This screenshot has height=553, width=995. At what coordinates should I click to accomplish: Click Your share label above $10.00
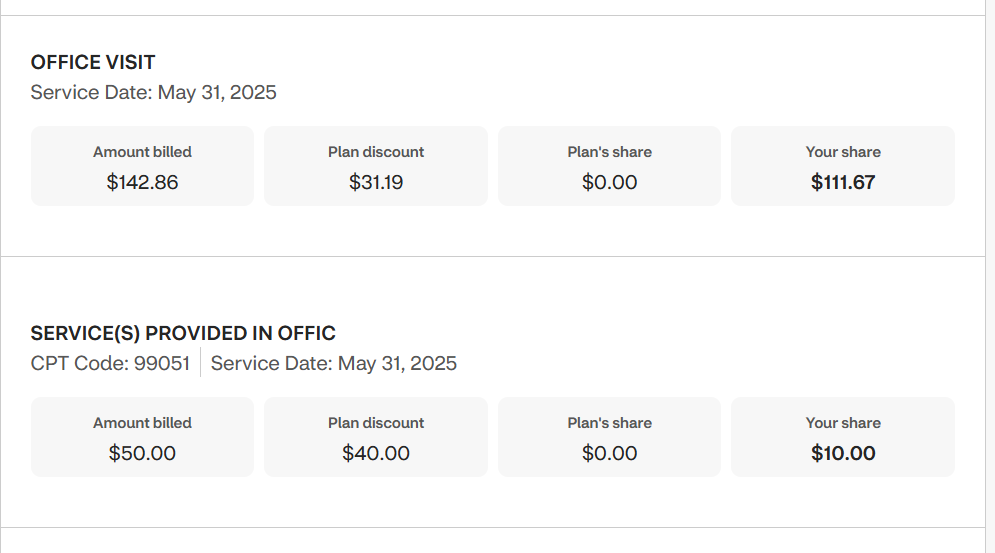click(x=843, y=423)
